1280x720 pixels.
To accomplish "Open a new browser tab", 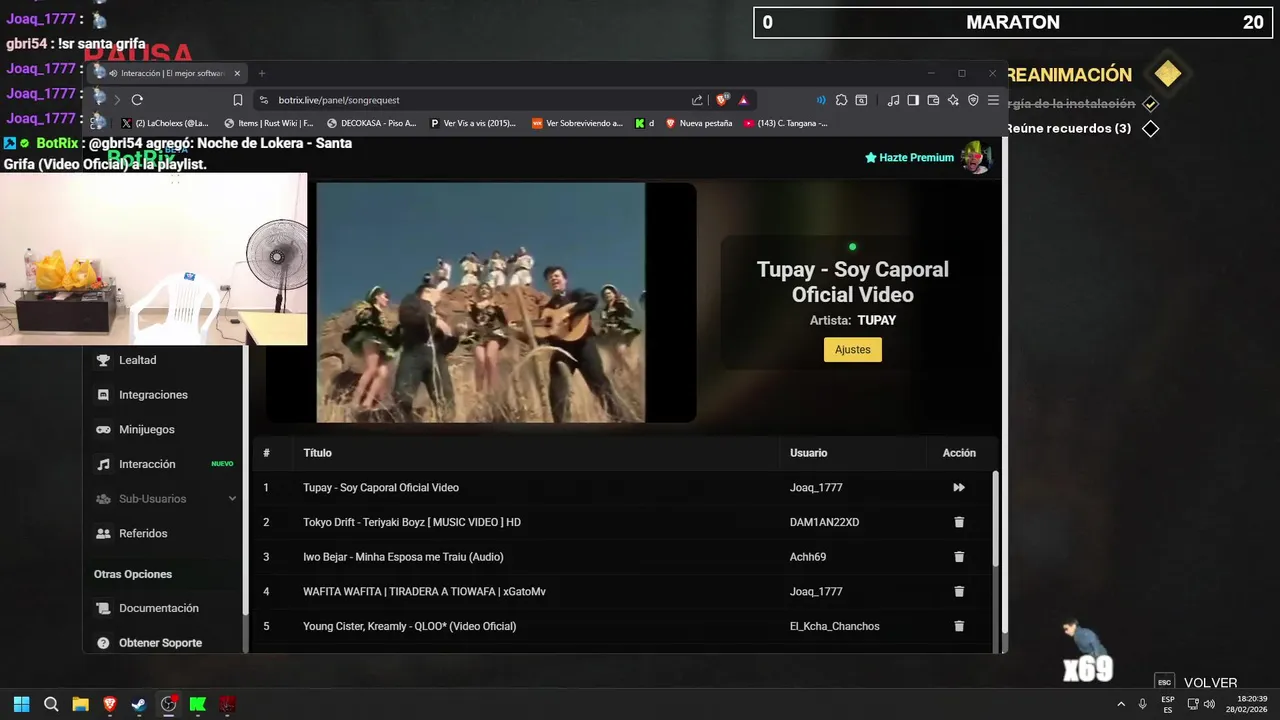I will [x=262, y=73].
